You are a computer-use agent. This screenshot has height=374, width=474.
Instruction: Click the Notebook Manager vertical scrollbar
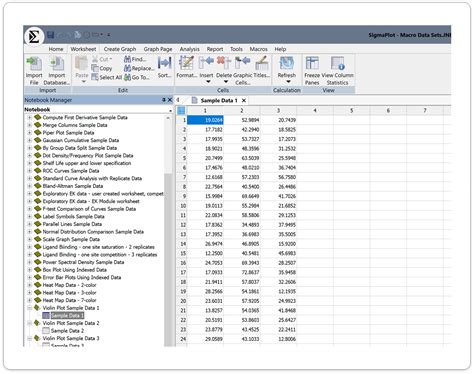pyautogui.click(x=169, y=230)
